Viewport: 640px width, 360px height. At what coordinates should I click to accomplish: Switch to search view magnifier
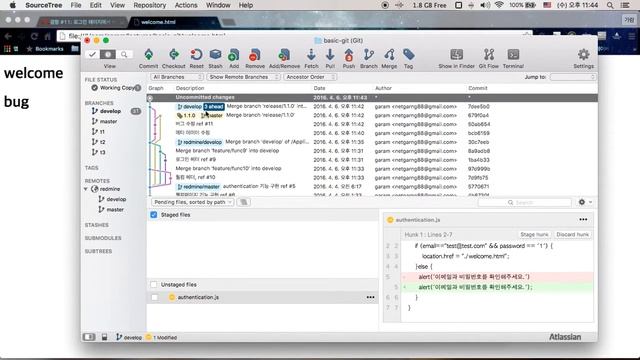pos(124,54)
